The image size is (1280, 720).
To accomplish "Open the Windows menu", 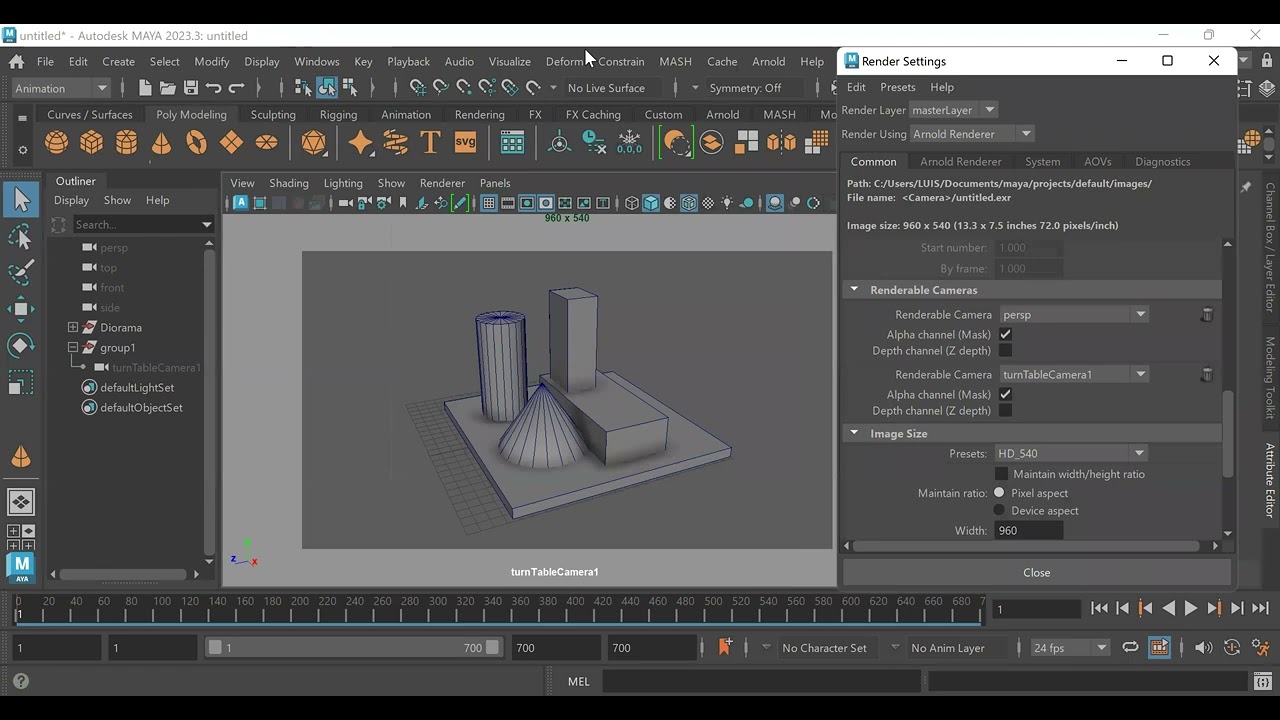I will click(317, 62).
